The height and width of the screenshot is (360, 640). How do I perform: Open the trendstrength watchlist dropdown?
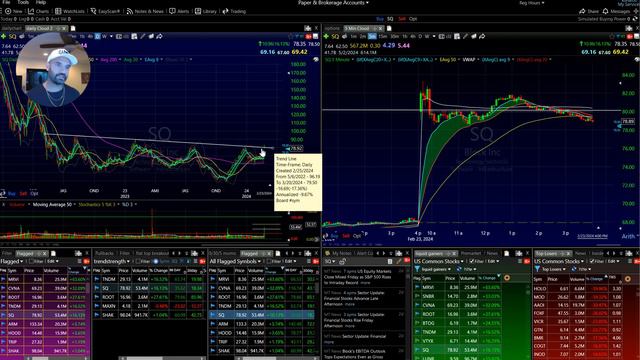[112, 261]
